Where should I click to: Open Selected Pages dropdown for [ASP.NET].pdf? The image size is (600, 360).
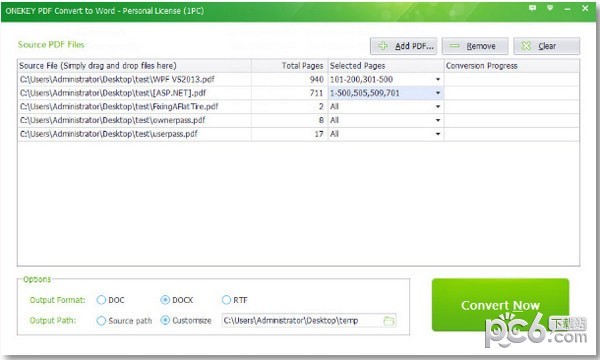tap(438, 93)
